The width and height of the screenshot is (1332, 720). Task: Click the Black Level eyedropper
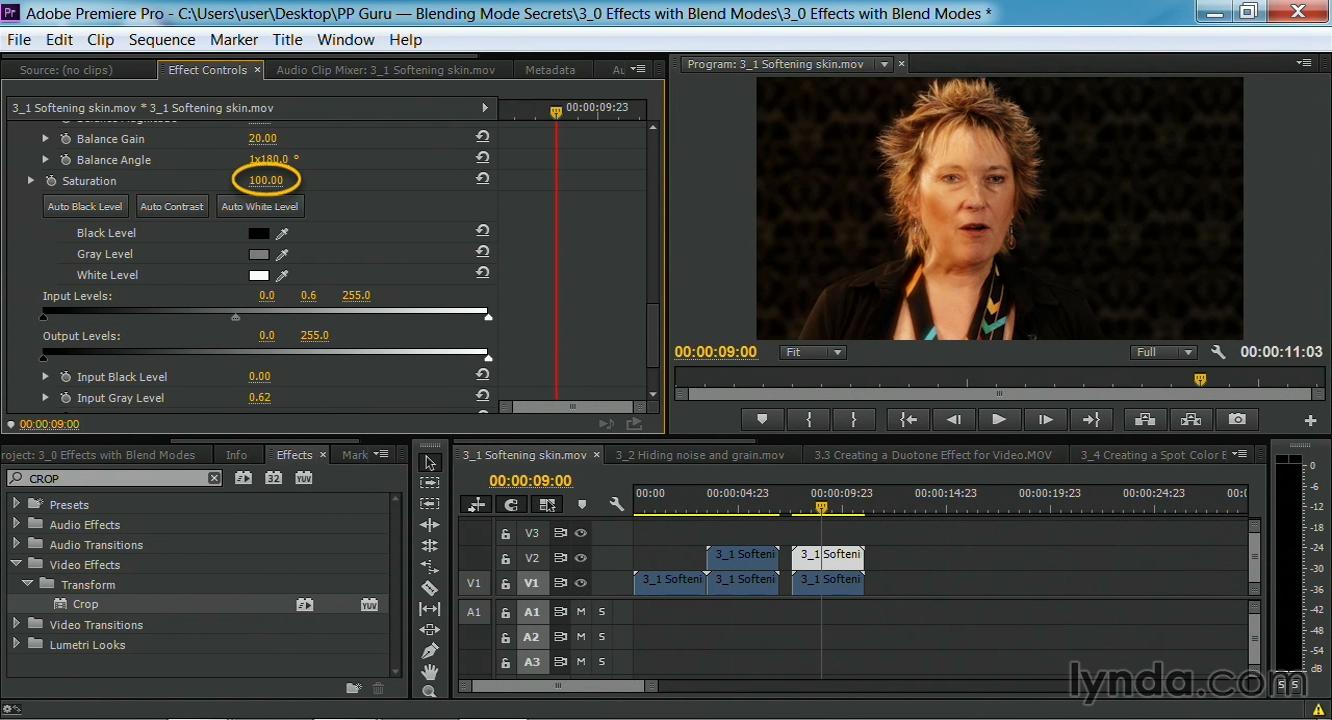(x=282, y=233)
